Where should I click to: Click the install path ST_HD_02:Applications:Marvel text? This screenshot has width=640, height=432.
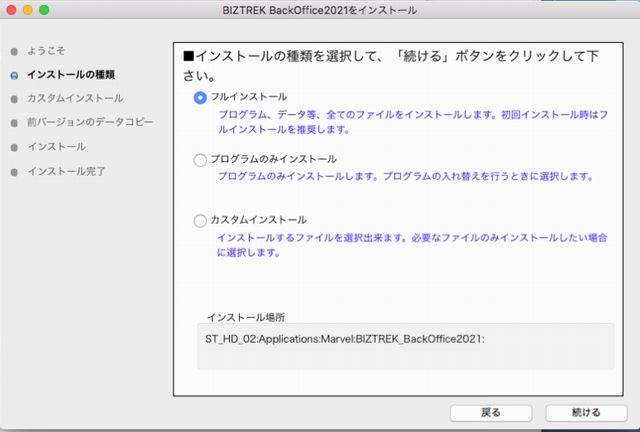[x=345, y=339]
